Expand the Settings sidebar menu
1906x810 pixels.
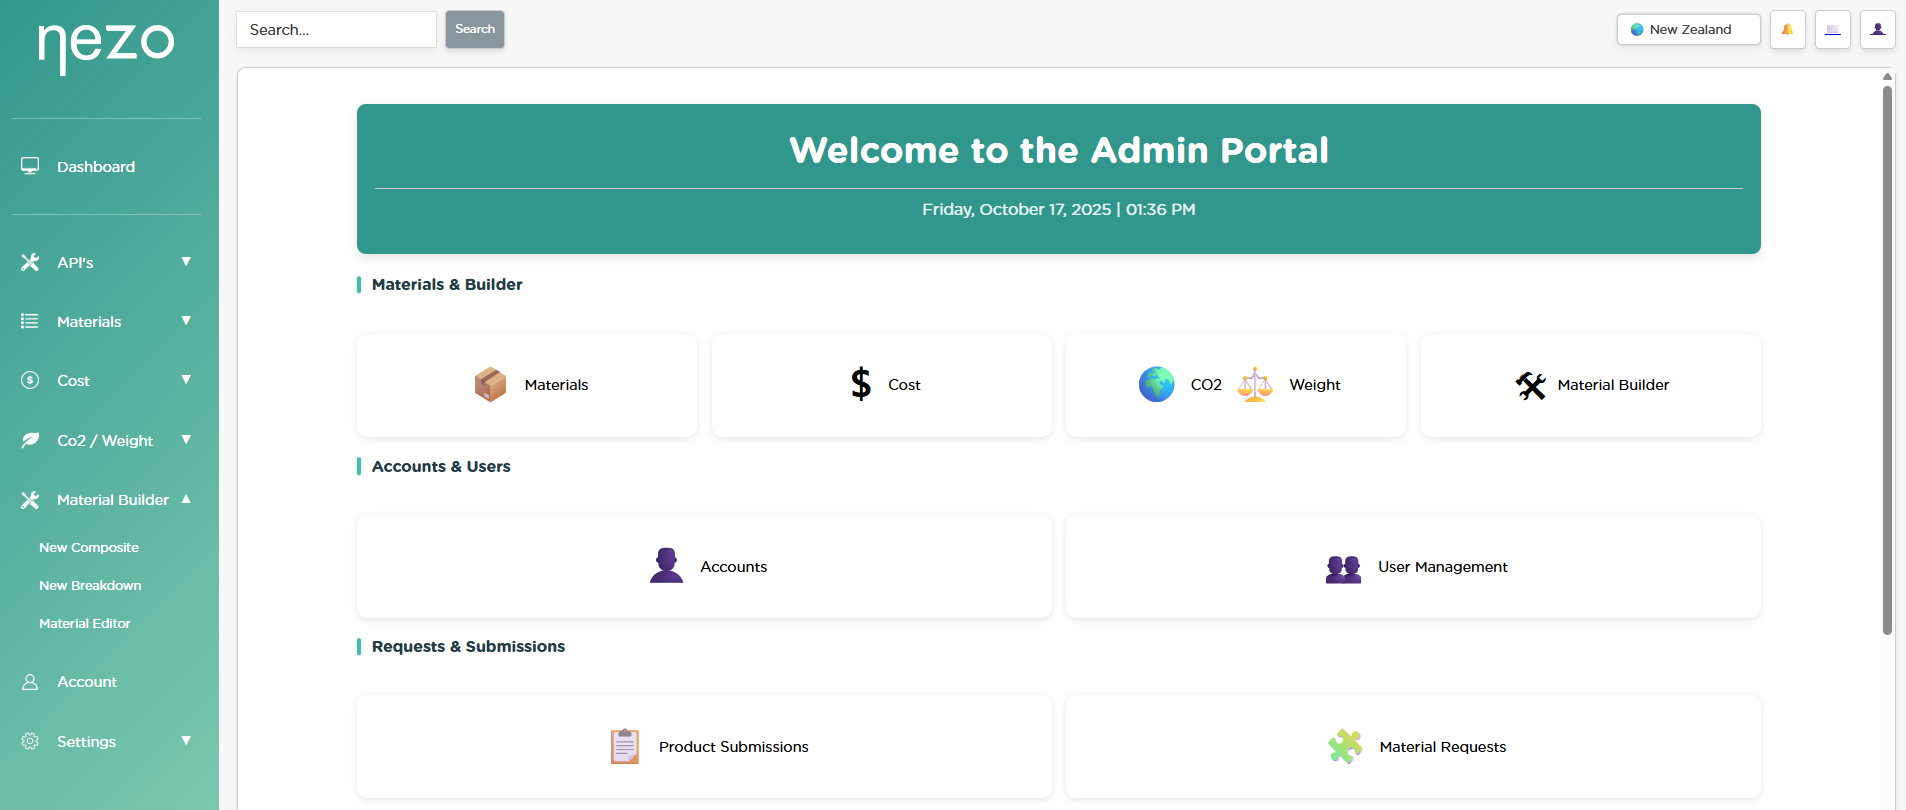105,742
